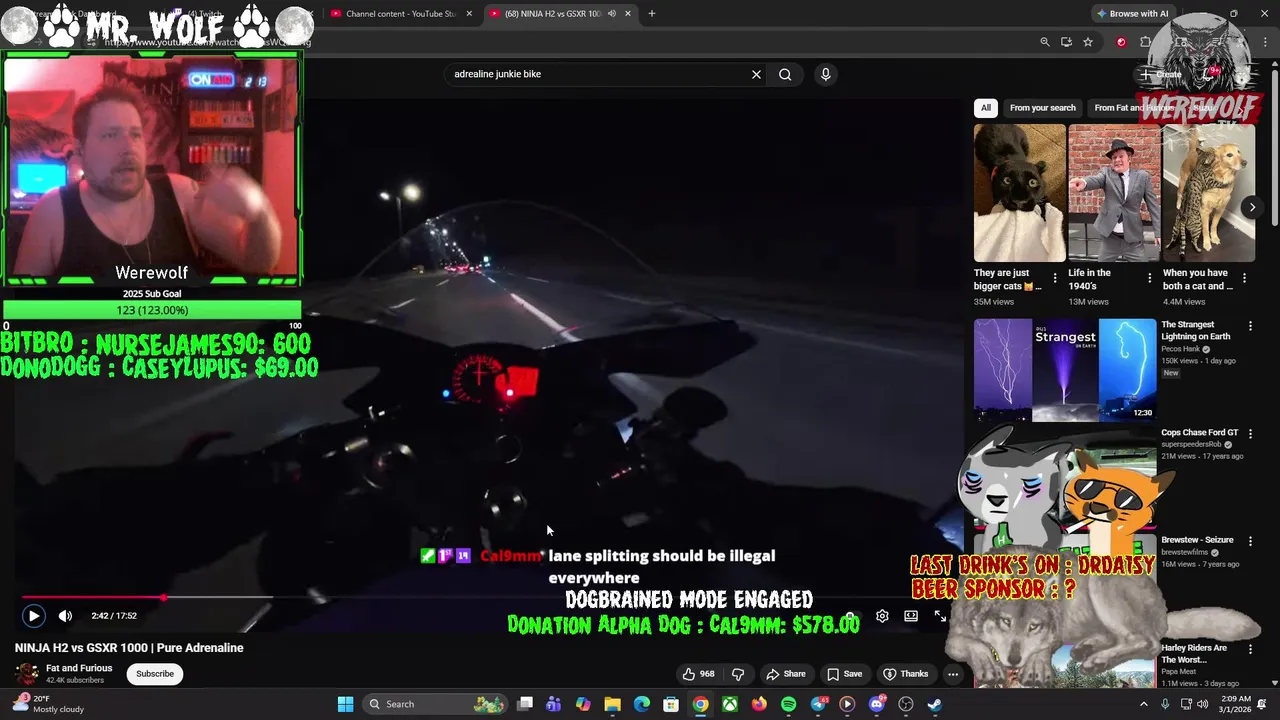
Task: Mute the NINJA H2 tab audio
Action: point(611,14)
